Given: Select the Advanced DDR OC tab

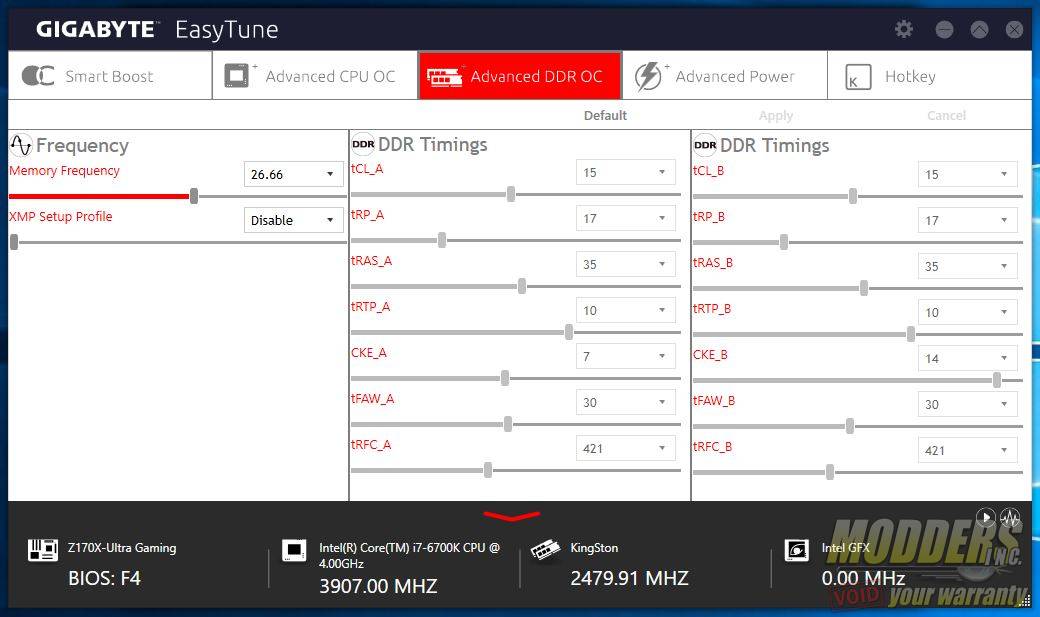Looking at the screenshot, I should coord(520,76).
